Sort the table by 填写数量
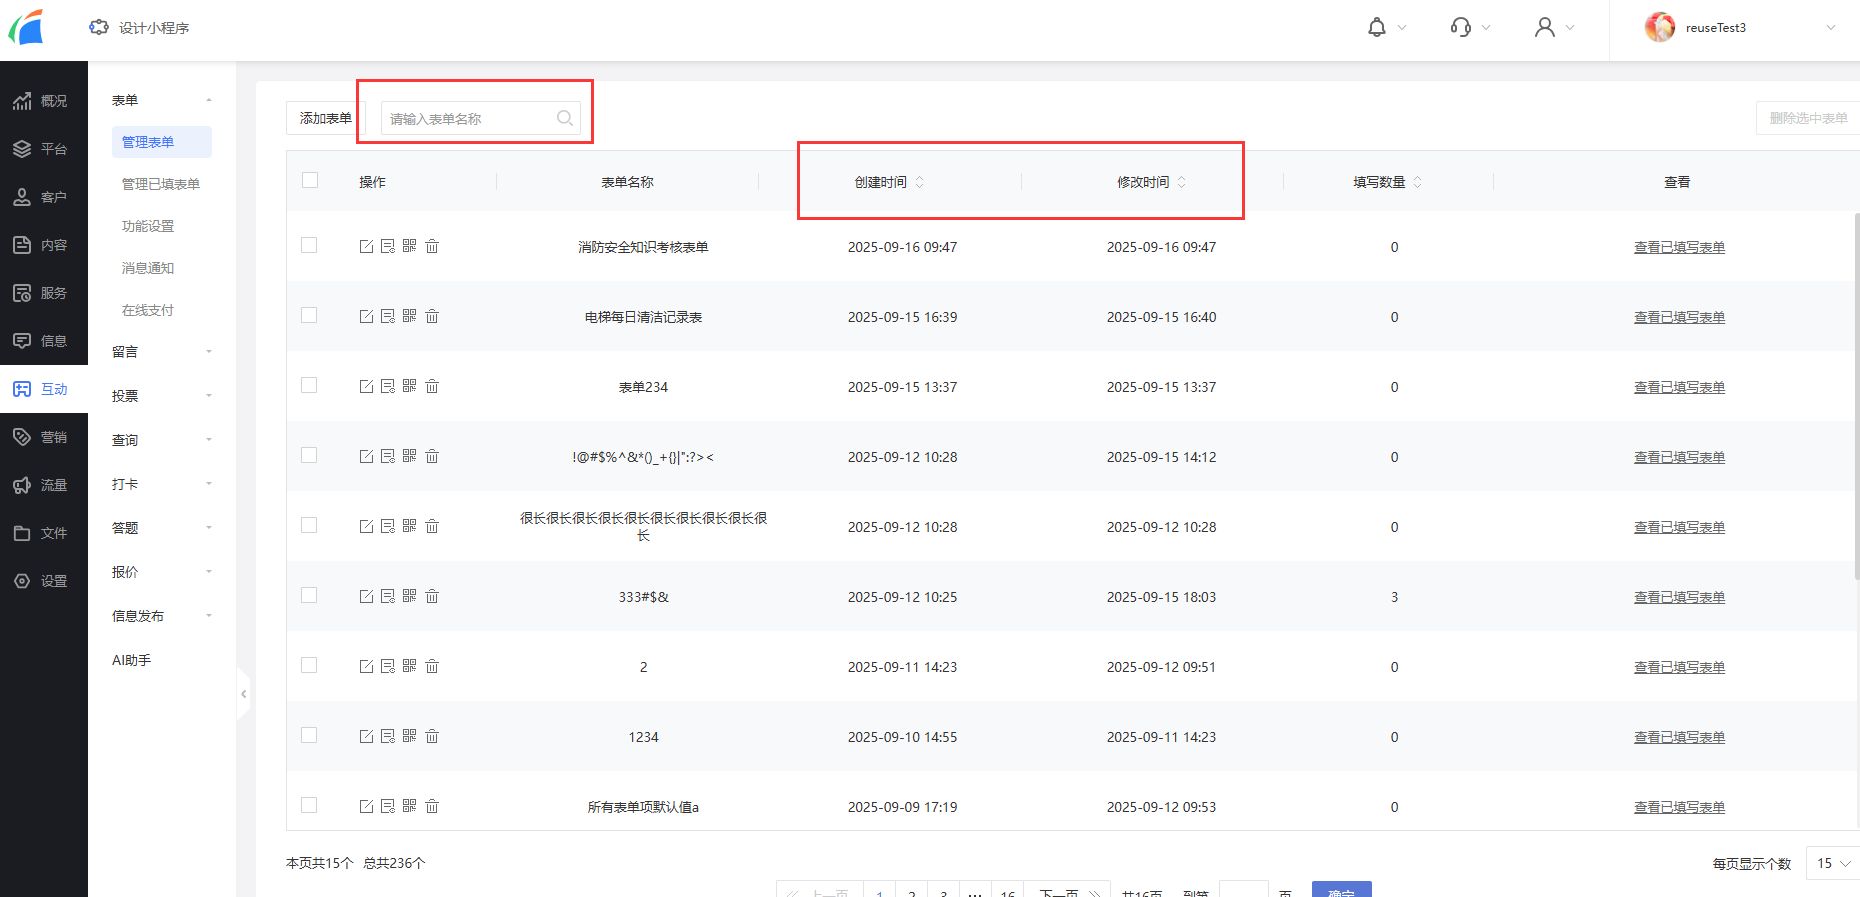Screen dimensions: 1860x897 click(x=1417, y=182)
